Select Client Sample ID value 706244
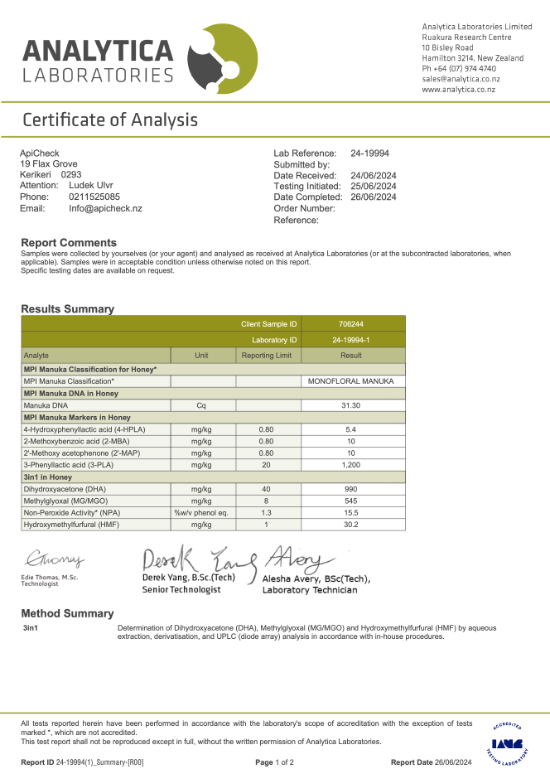This screenshot has width=550, height=780. tap(351, 324)
